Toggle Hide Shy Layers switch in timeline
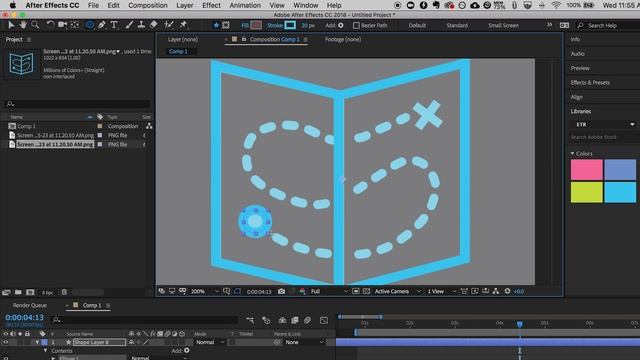This screenshot has height=360, width=640. pyautogui.click(x=282, y=320)
